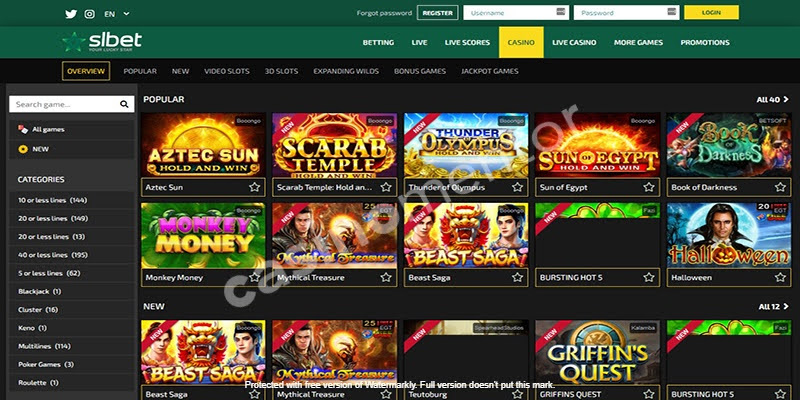Open More Games menu

[x=638, y=42]
